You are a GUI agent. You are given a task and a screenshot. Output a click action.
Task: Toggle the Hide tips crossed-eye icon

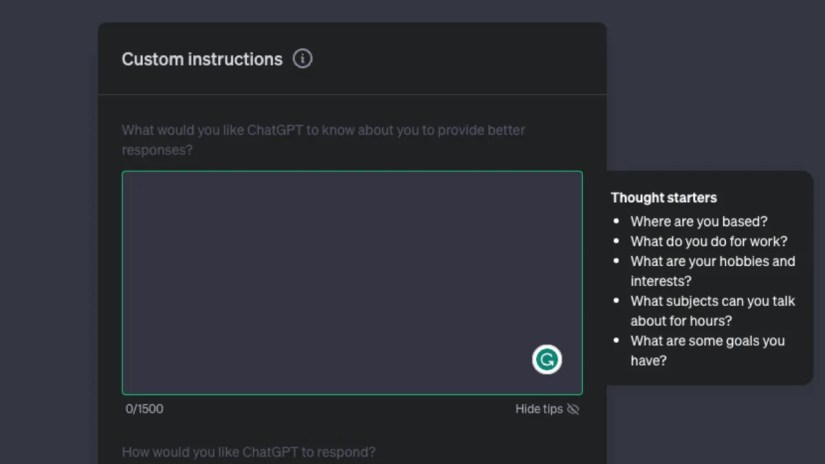pyautogui.click(x=573, y=409)
